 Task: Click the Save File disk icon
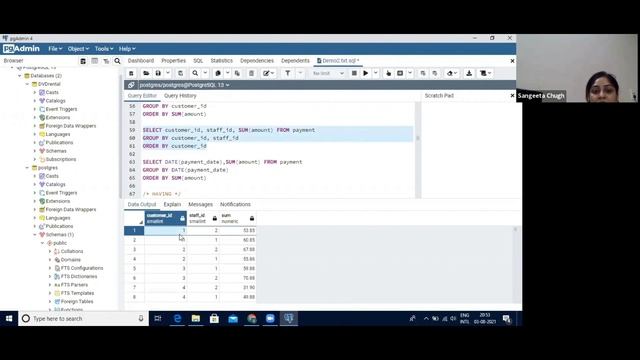pos(158,73)
